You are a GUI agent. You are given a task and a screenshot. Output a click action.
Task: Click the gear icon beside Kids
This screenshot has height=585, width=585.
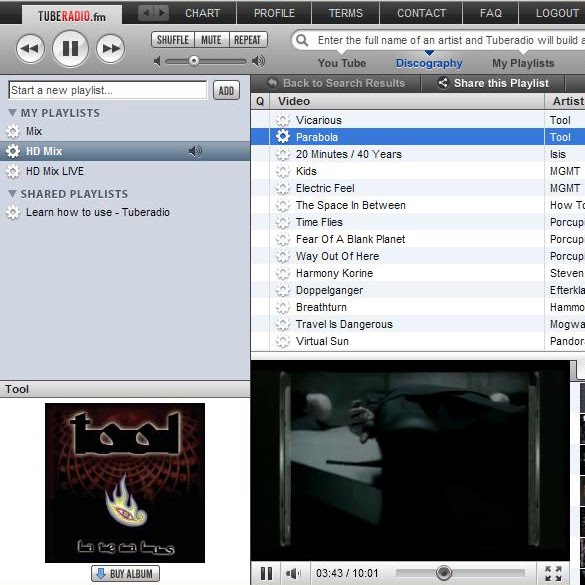(x=282, y=171)
